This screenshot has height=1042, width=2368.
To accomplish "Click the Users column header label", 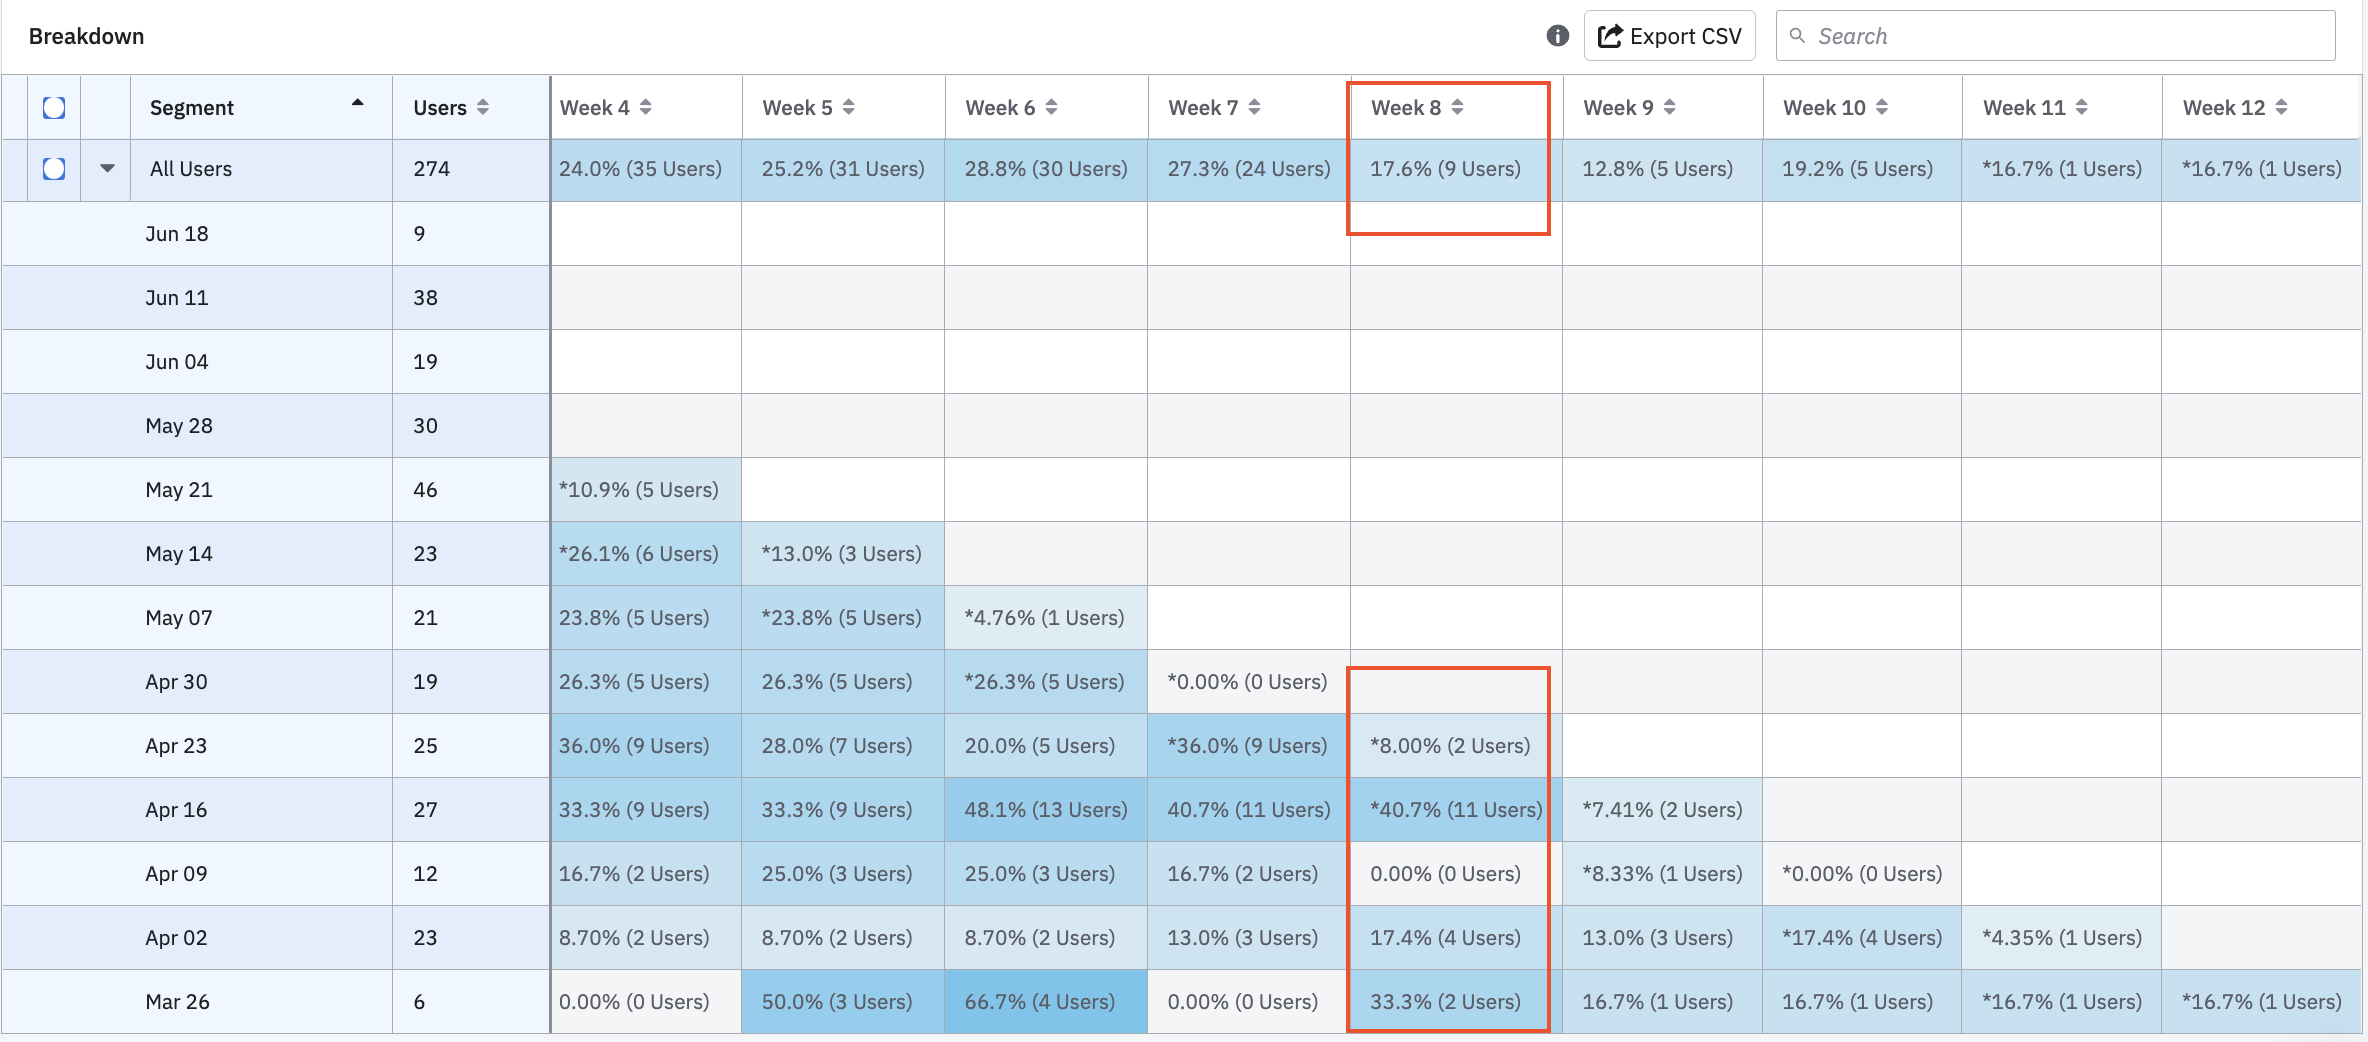I will [440, 108].
